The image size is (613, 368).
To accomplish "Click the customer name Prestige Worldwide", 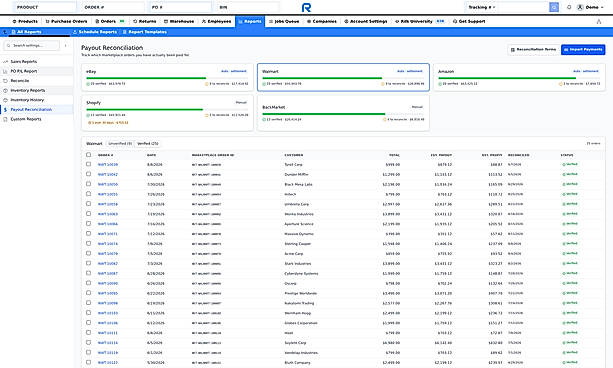I will (x=301, y=293).
